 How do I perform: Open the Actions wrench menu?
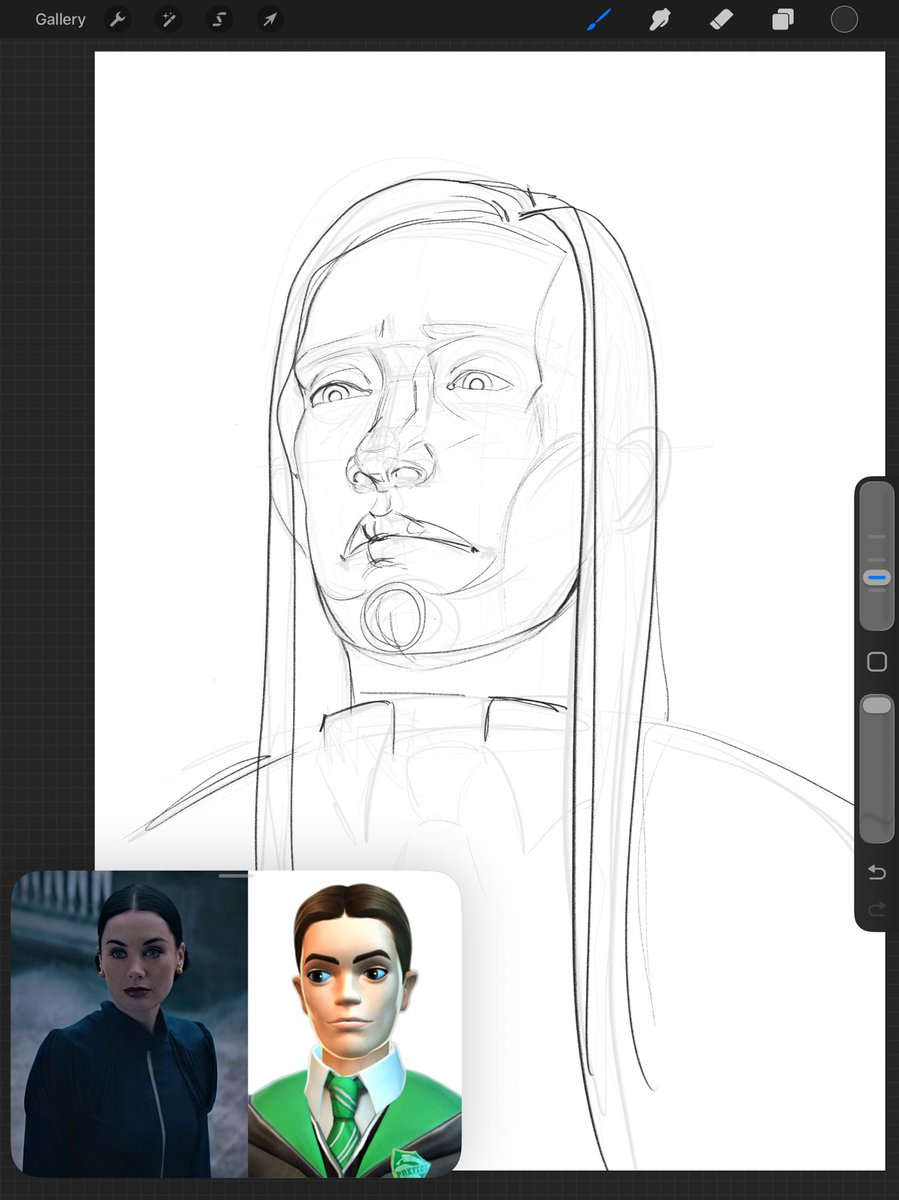[118, 19]
